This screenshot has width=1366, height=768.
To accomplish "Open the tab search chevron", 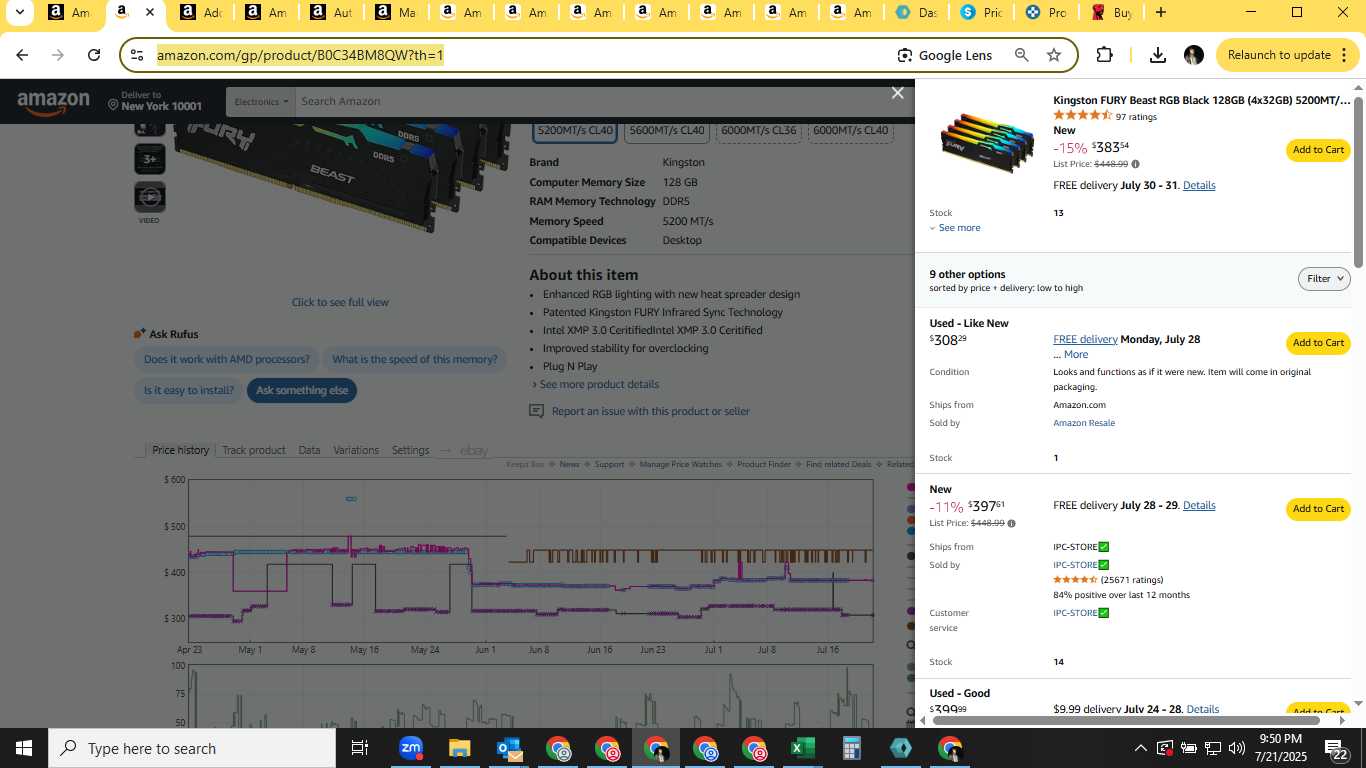I will click(19, 13).
